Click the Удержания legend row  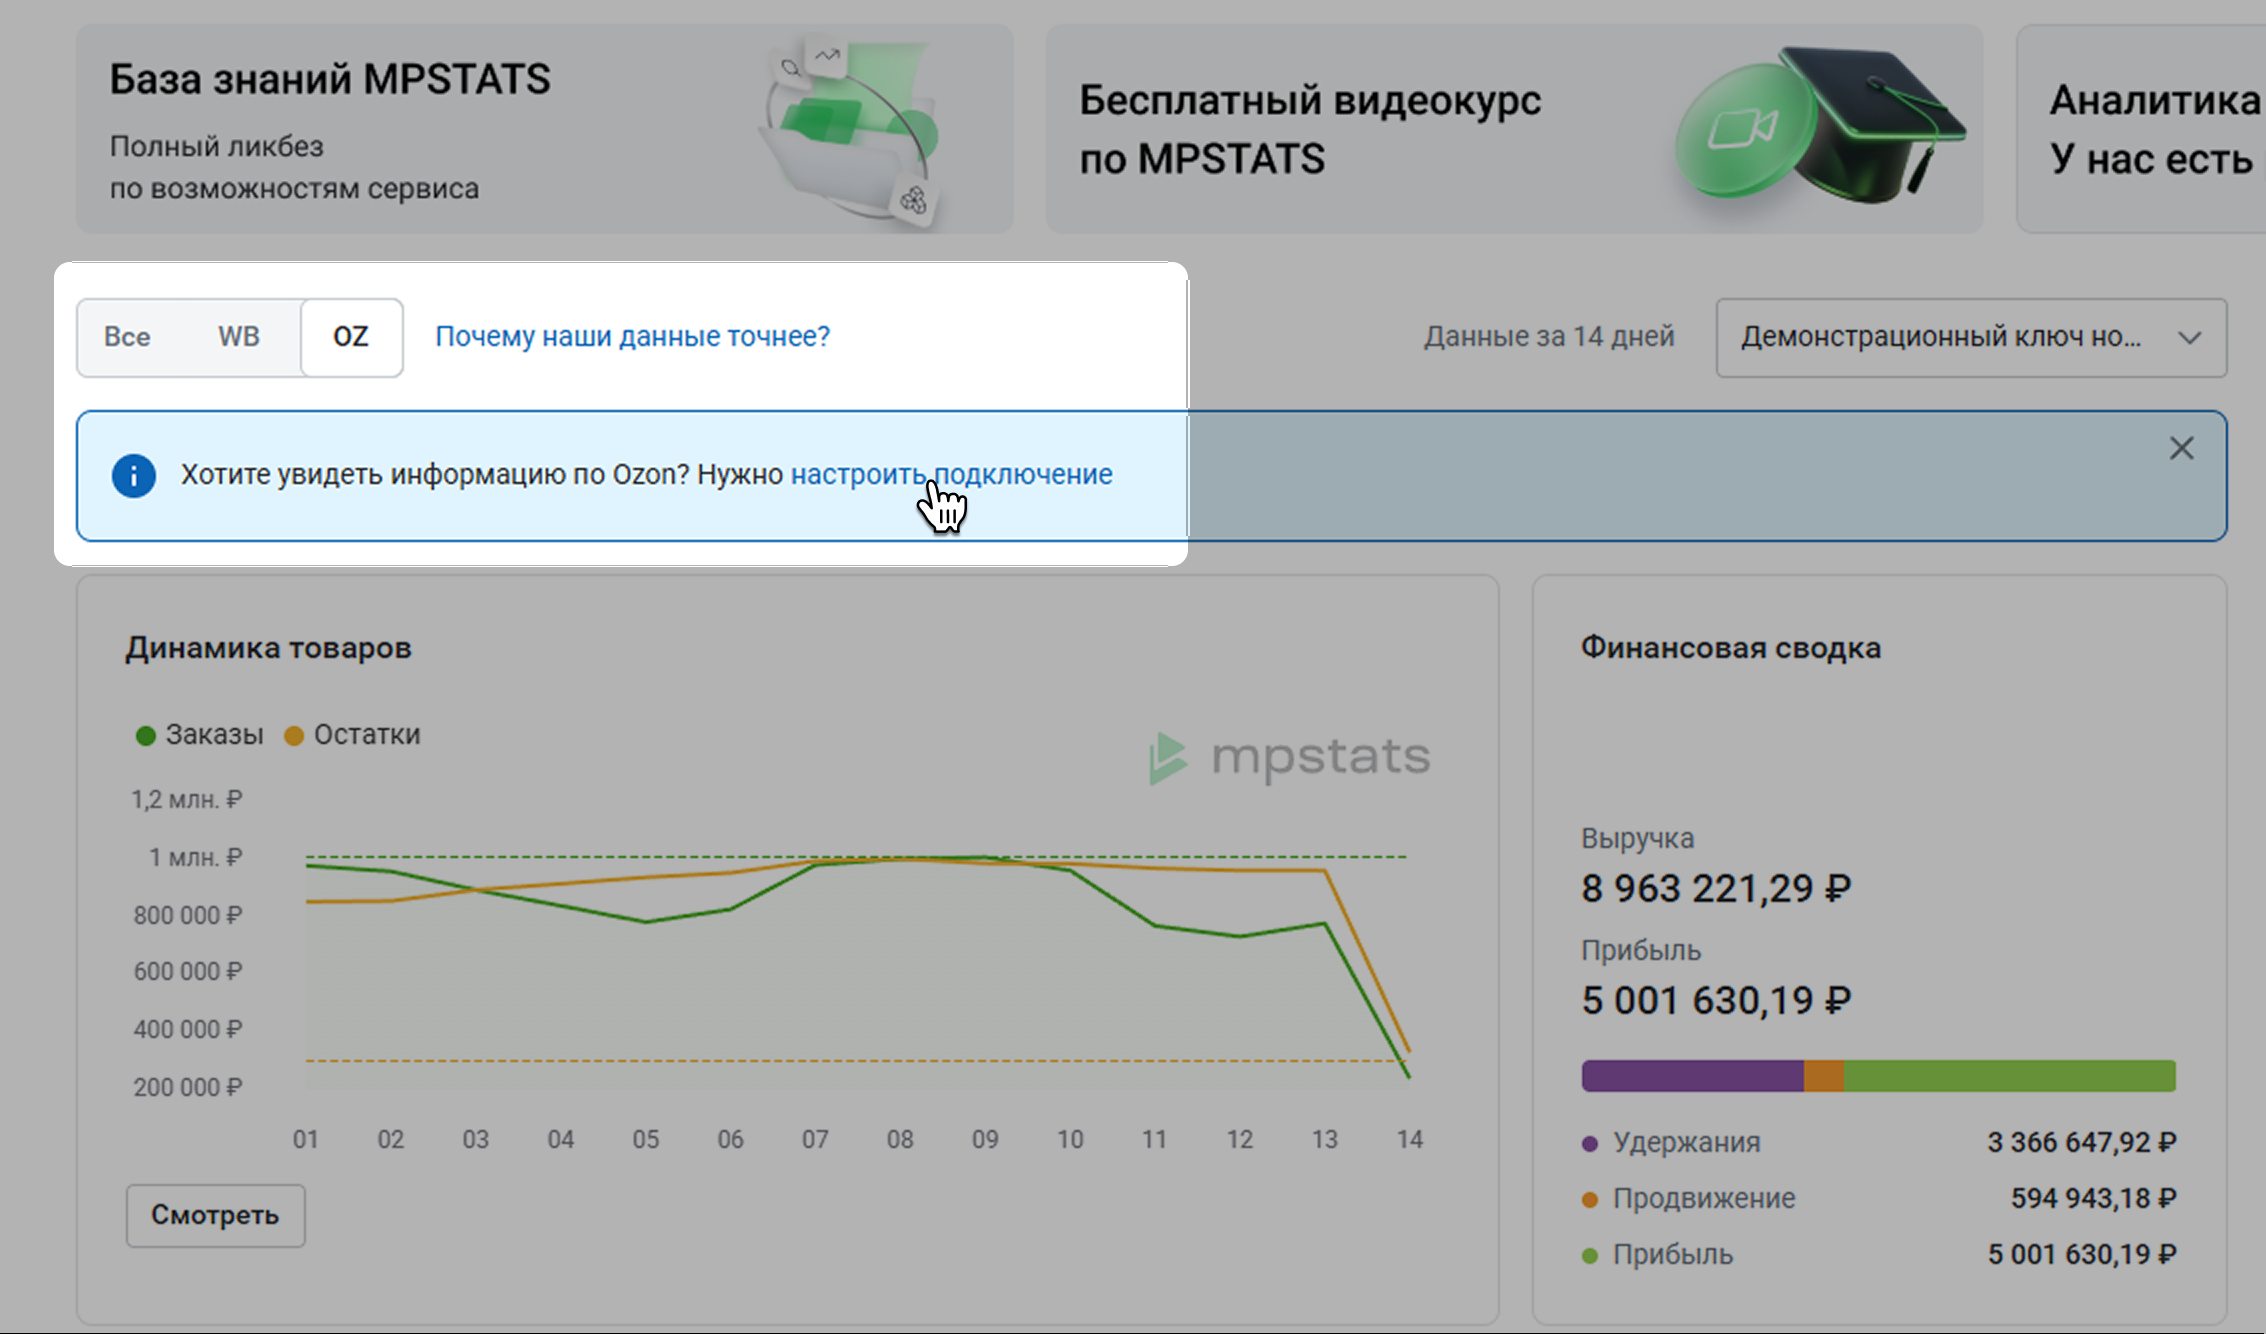(x=1879, y=1142)
